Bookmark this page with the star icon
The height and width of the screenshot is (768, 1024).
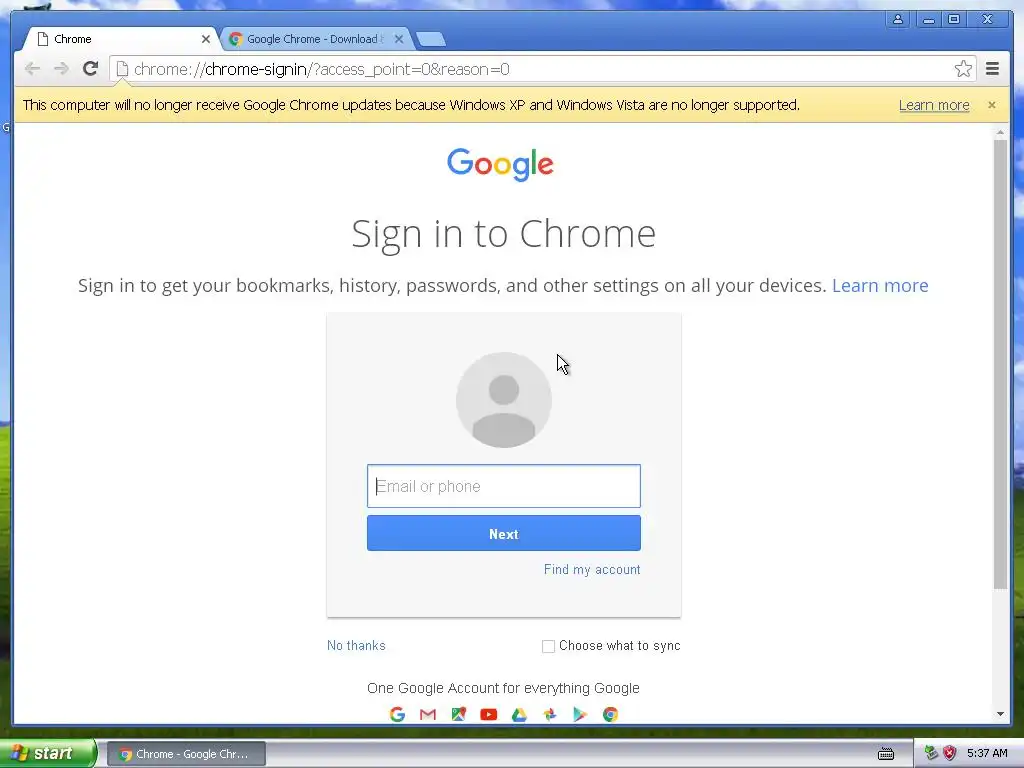tap(963, 69)
